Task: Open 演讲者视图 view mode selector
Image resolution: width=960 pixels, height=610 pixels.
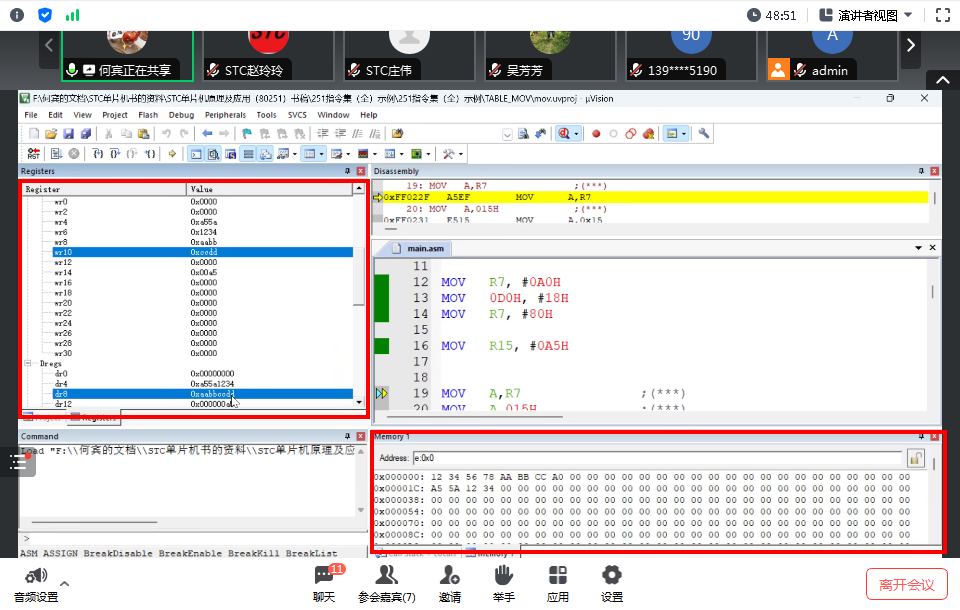Action: coord(866,15)
